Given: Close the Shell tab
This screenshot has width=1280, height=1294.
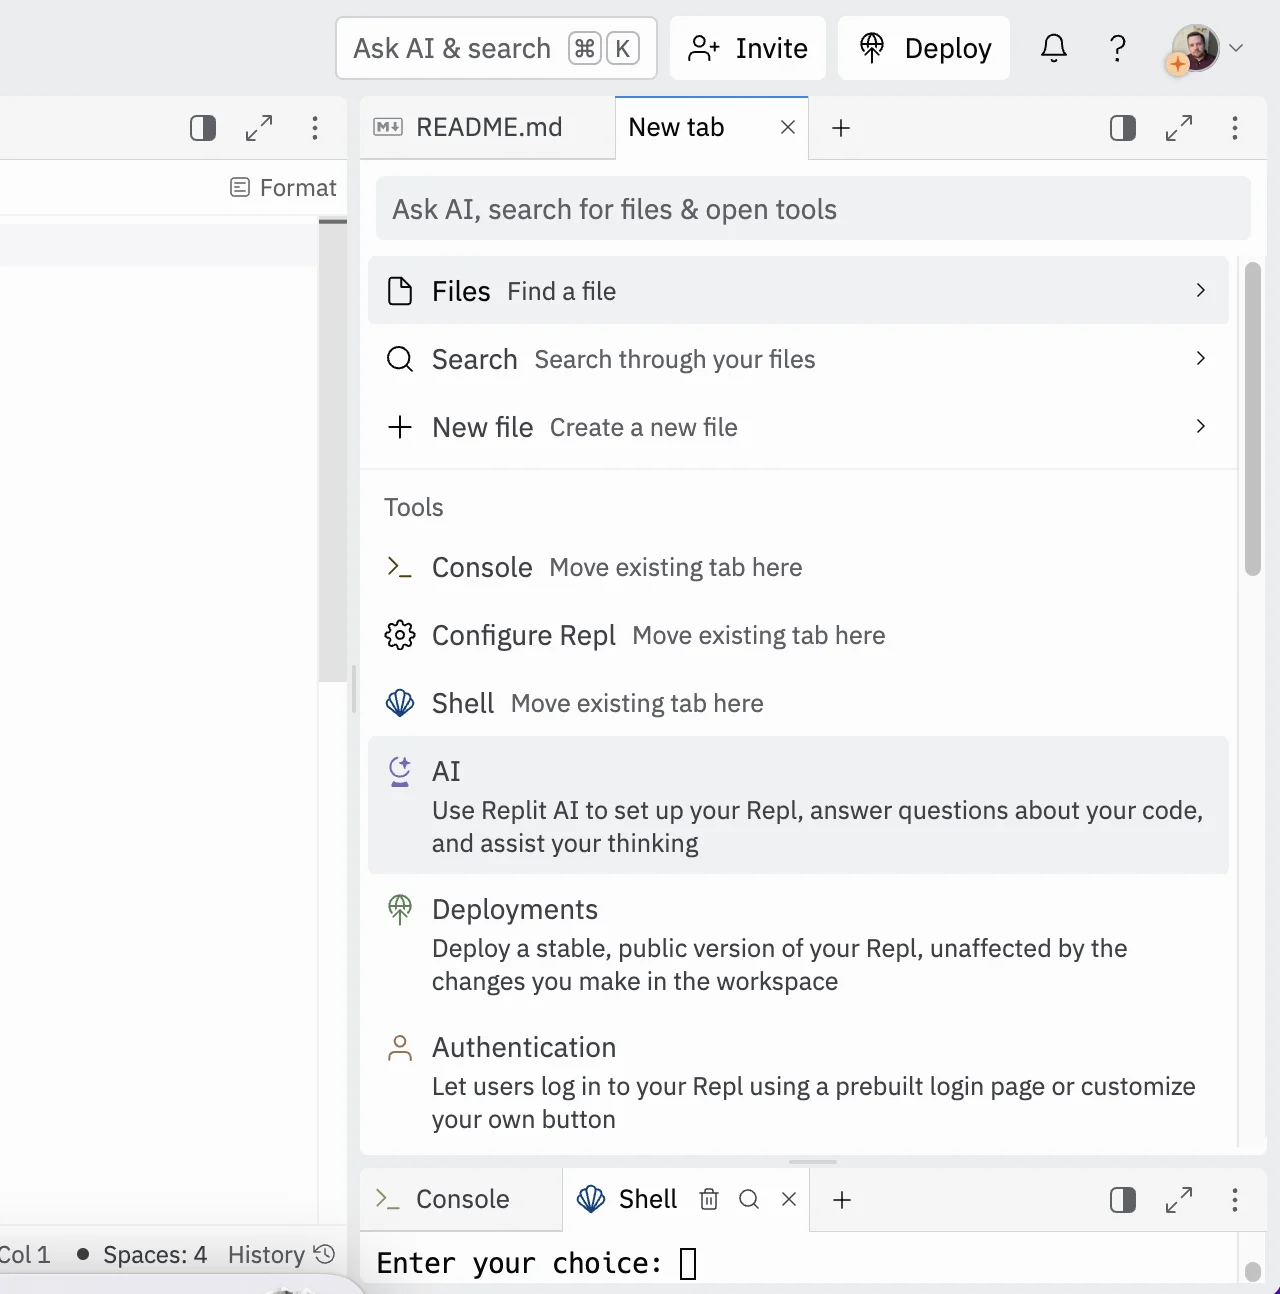Looking at the screenshot, I should tap(789, 1199).
